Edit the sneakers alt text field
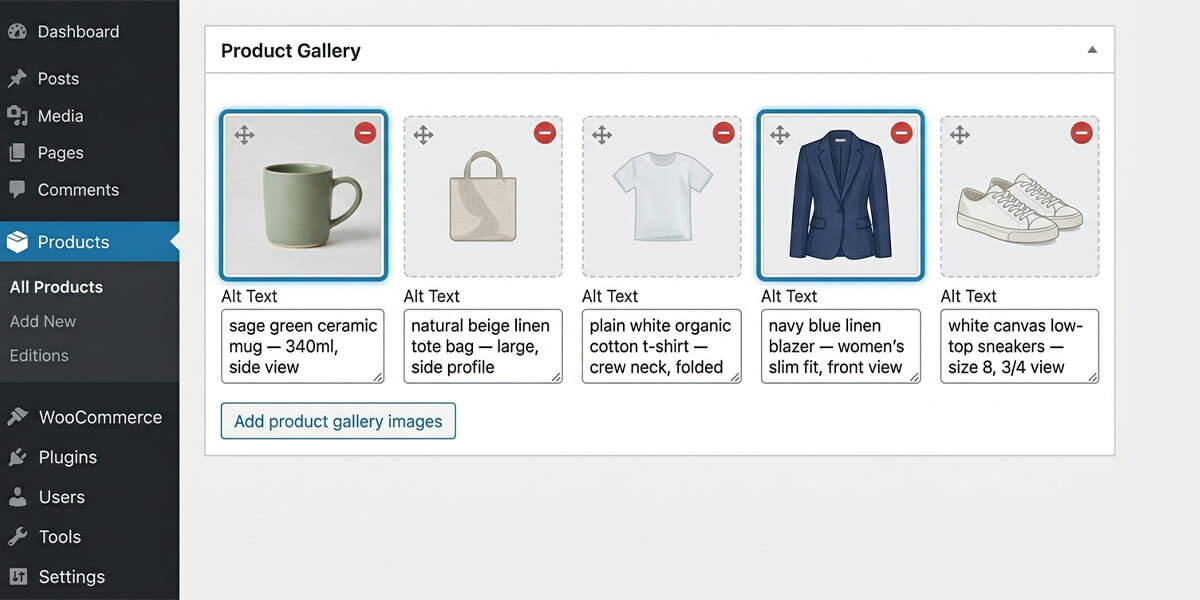The height and width of the screenshot is (600, 1200). [1020, 346]
